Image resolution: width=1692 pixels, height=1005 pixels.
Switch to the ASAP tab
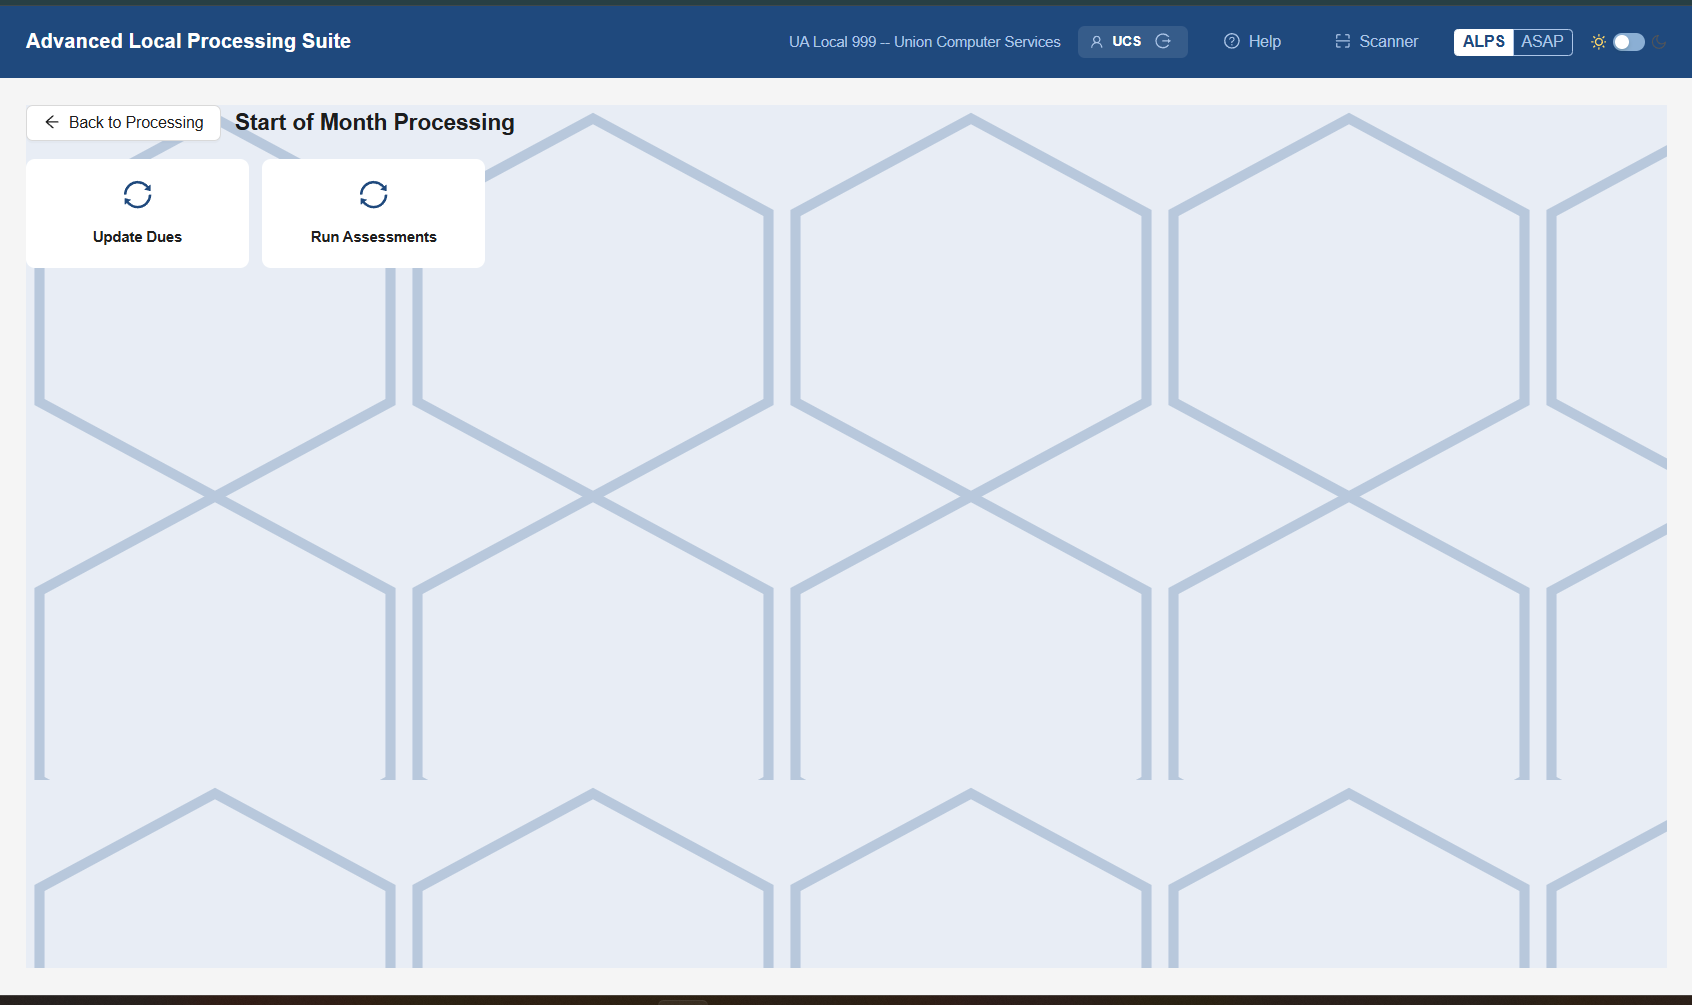click(1542, 42)
